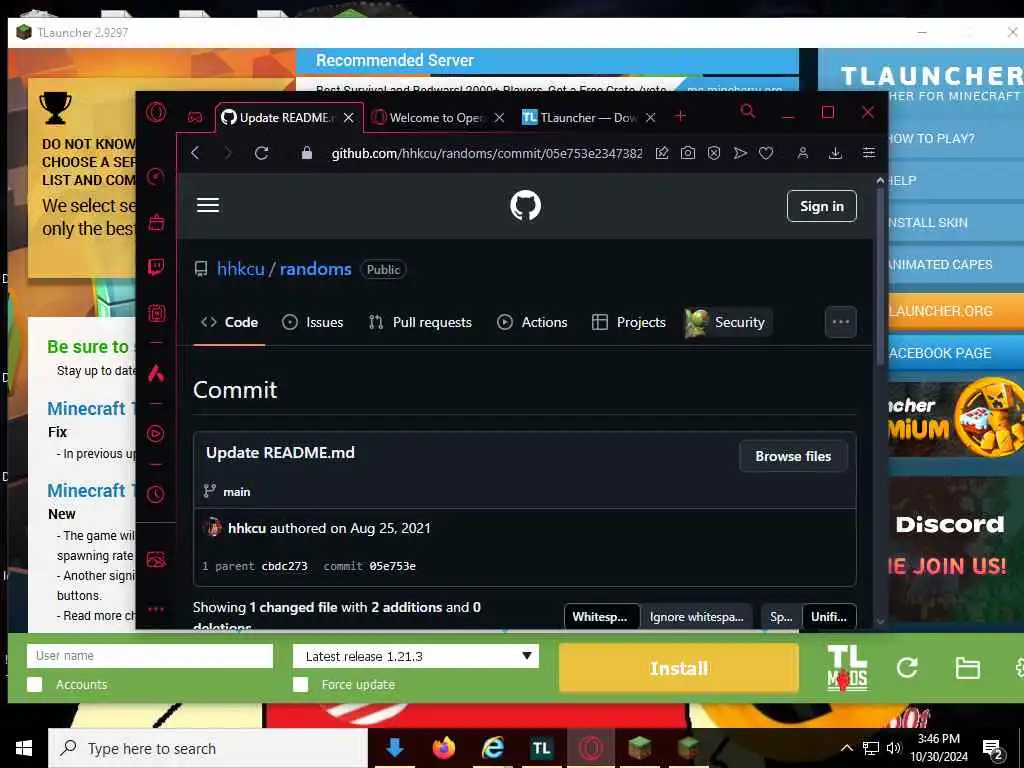This screenshot has width=1024, height=768.
Task: Open History clock sidebar icon
Action: (156, 494)
